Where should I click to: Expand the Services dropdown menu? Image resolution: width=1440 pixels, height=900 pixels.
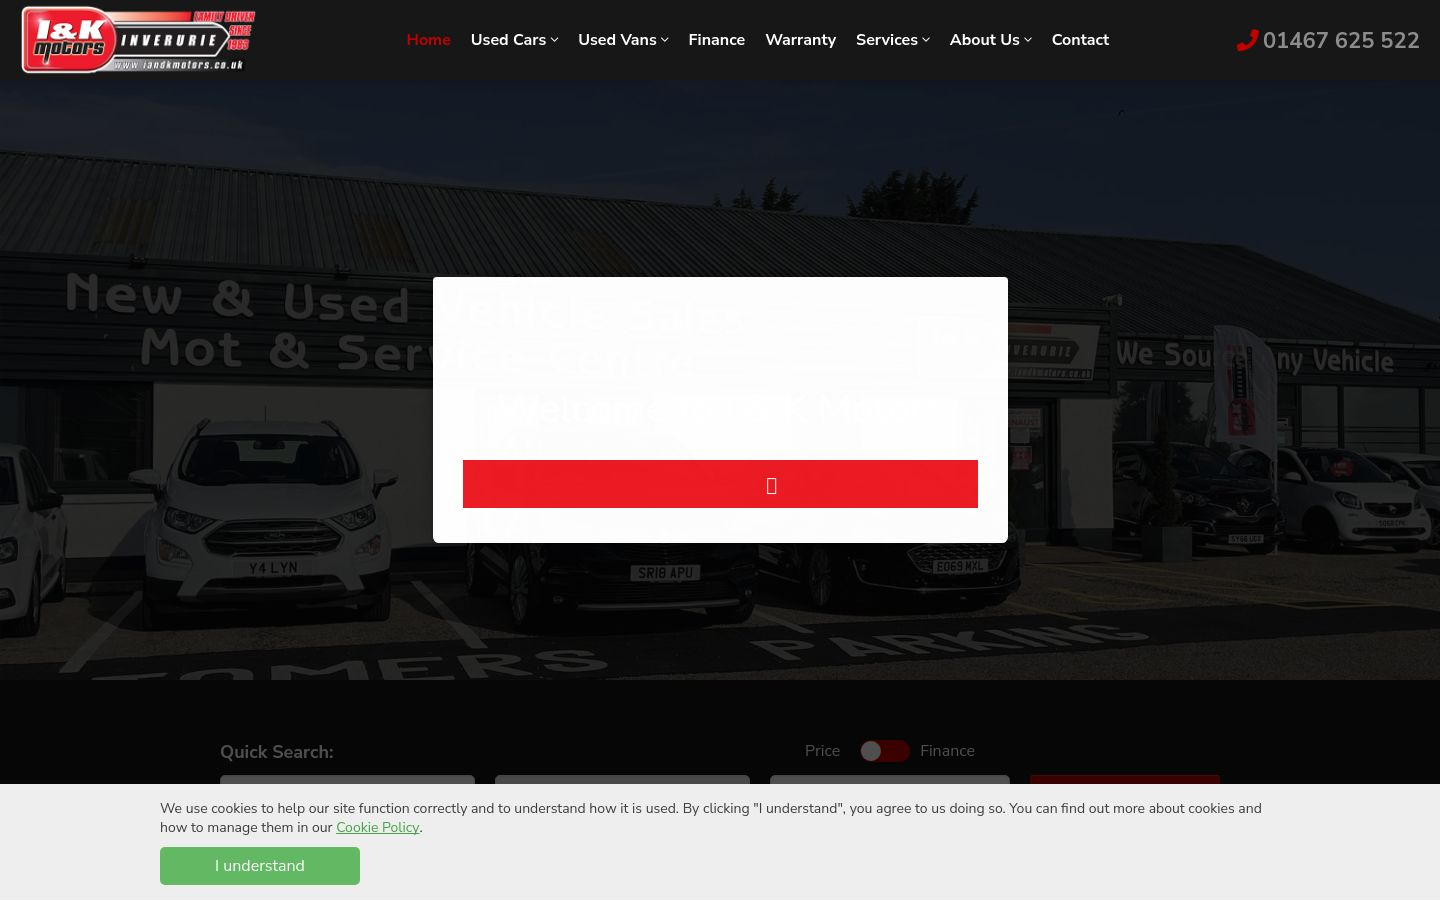[x=892, y=40]
